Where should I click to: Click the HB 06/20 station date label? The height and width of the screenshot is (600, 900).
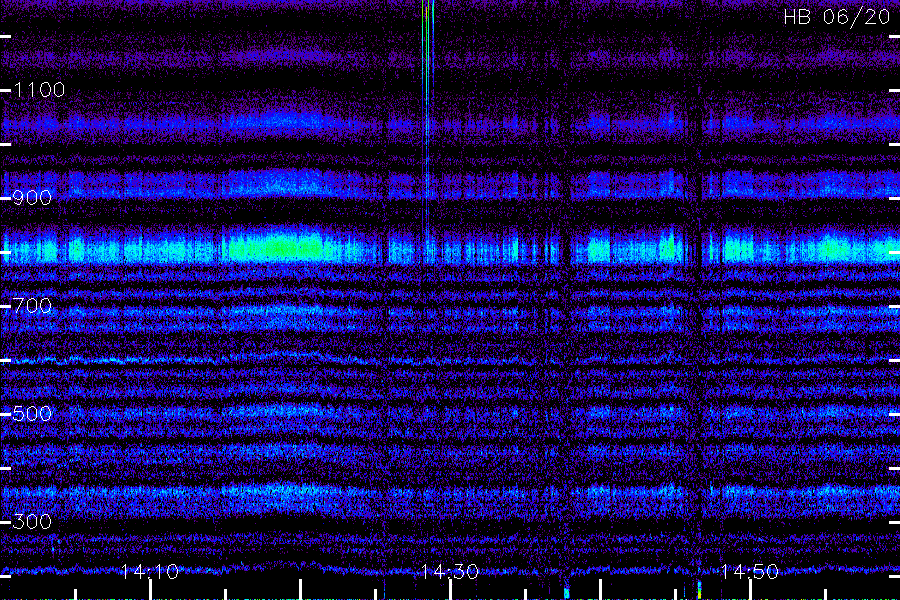click(x=837, y=17)
